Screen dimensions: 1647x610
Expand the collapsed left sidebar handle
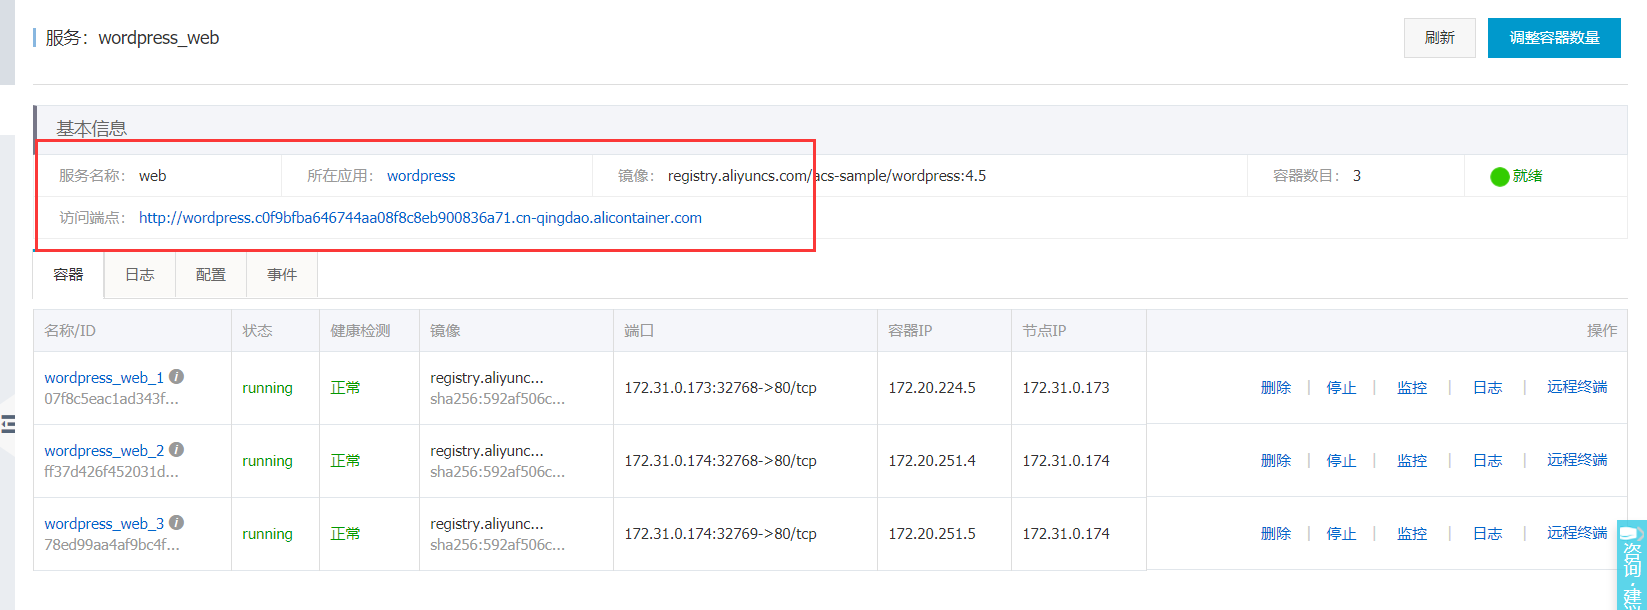8,424
